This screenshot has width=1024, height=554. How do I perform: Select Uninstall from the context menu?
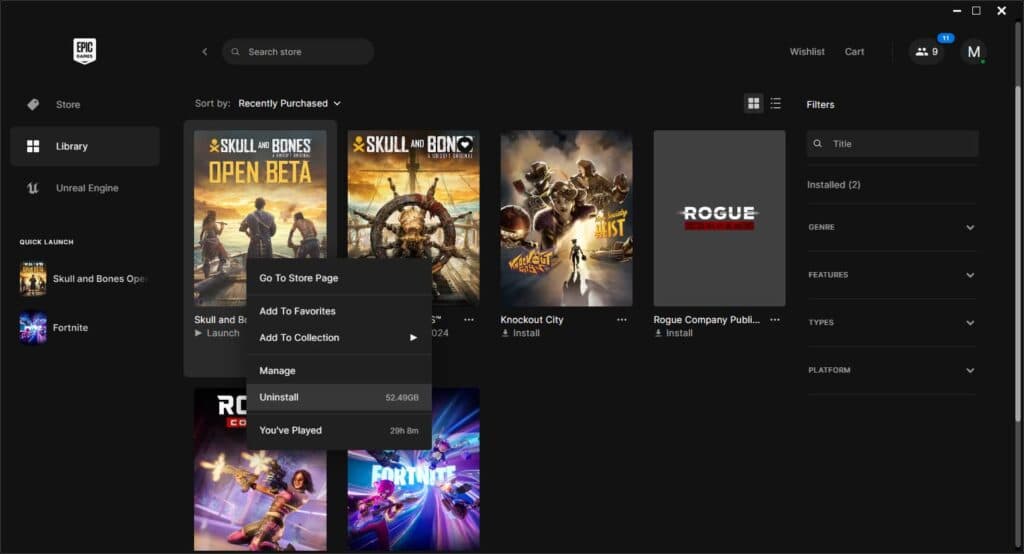tap(279, 397)
